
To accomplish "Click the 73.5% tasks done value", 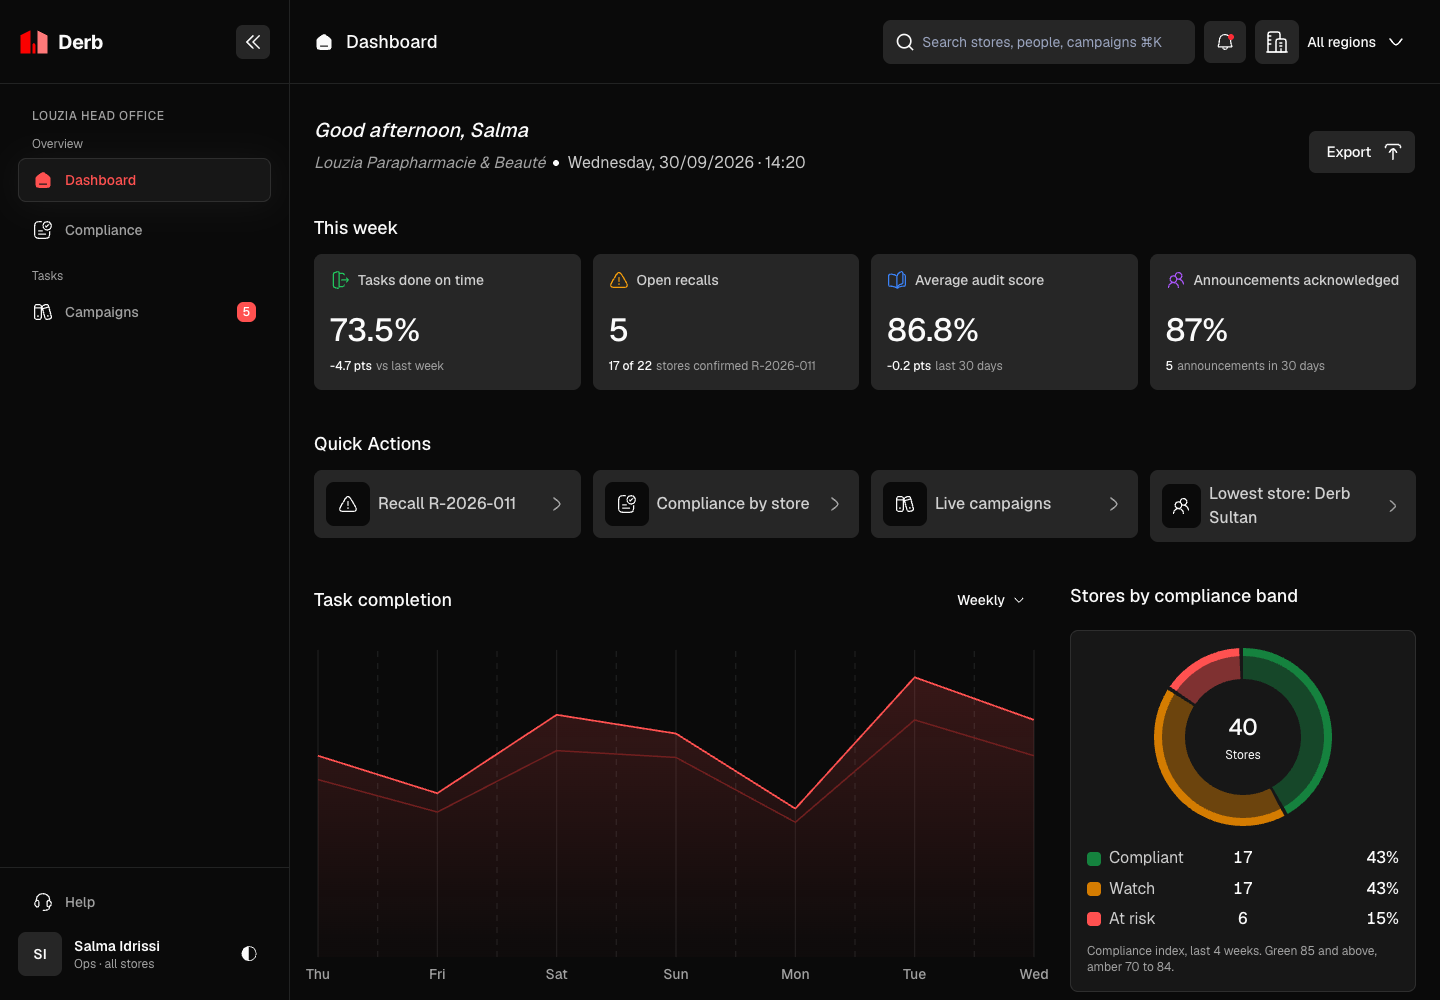I will tap(375, 330).
